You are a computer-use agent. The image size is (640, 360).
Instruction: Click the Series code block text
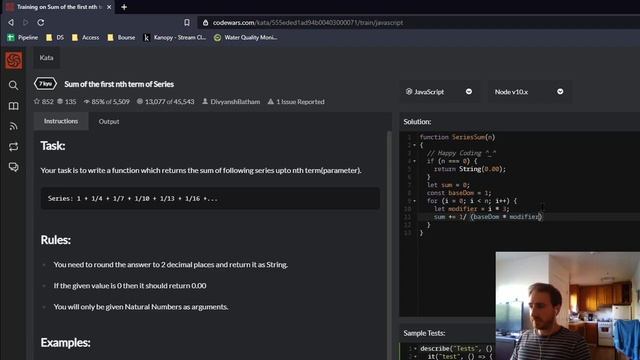133,198
